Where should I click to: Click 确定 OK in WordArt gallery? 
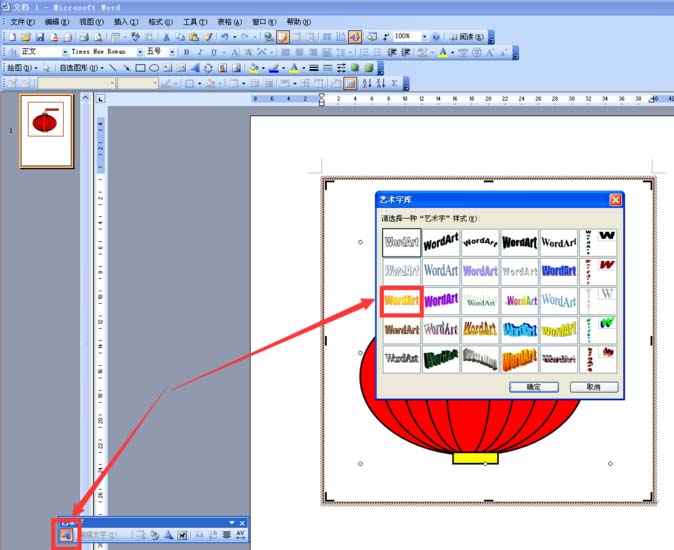point(534,387)
